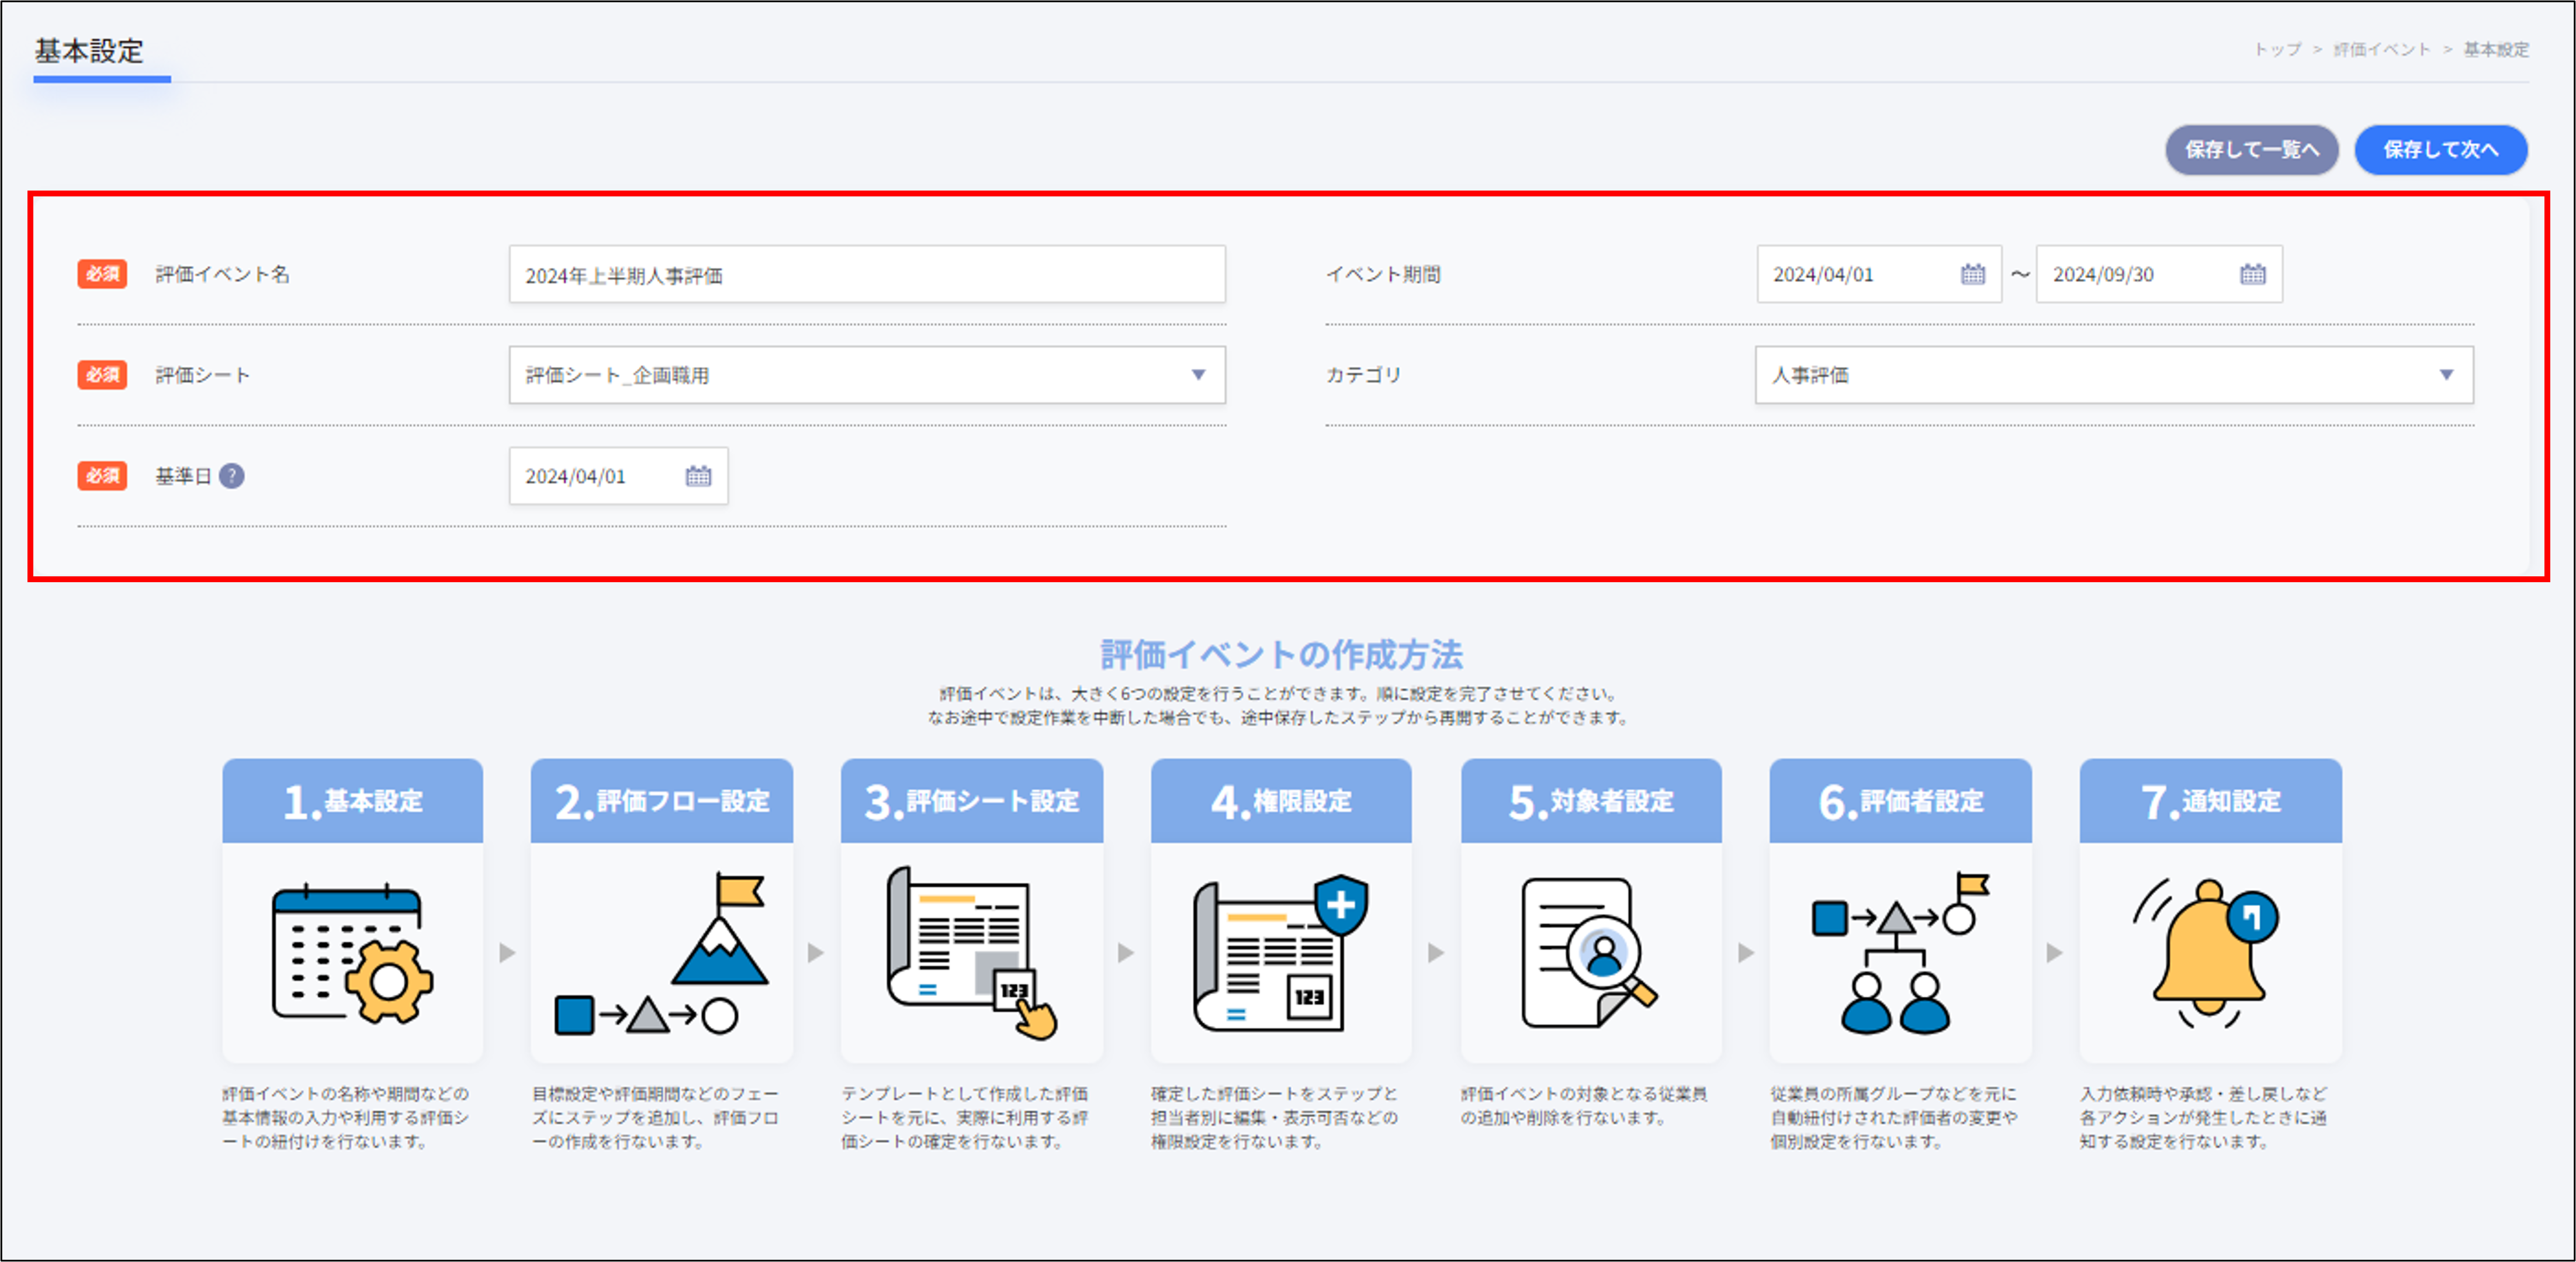Open the calendar picker next to 基準日
Image resolution: width=2576 pixels, height=1262 pixels.
point(697,476)
